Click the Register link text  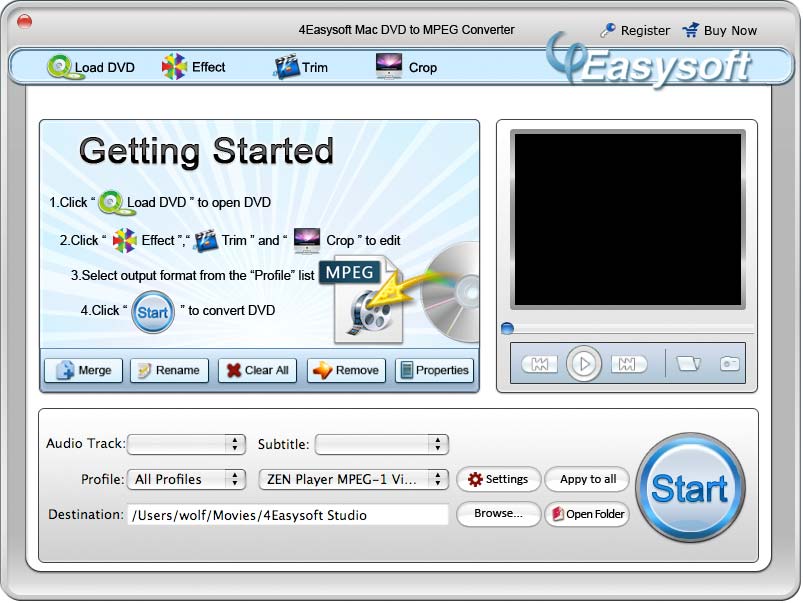click(x=645, y=31)
